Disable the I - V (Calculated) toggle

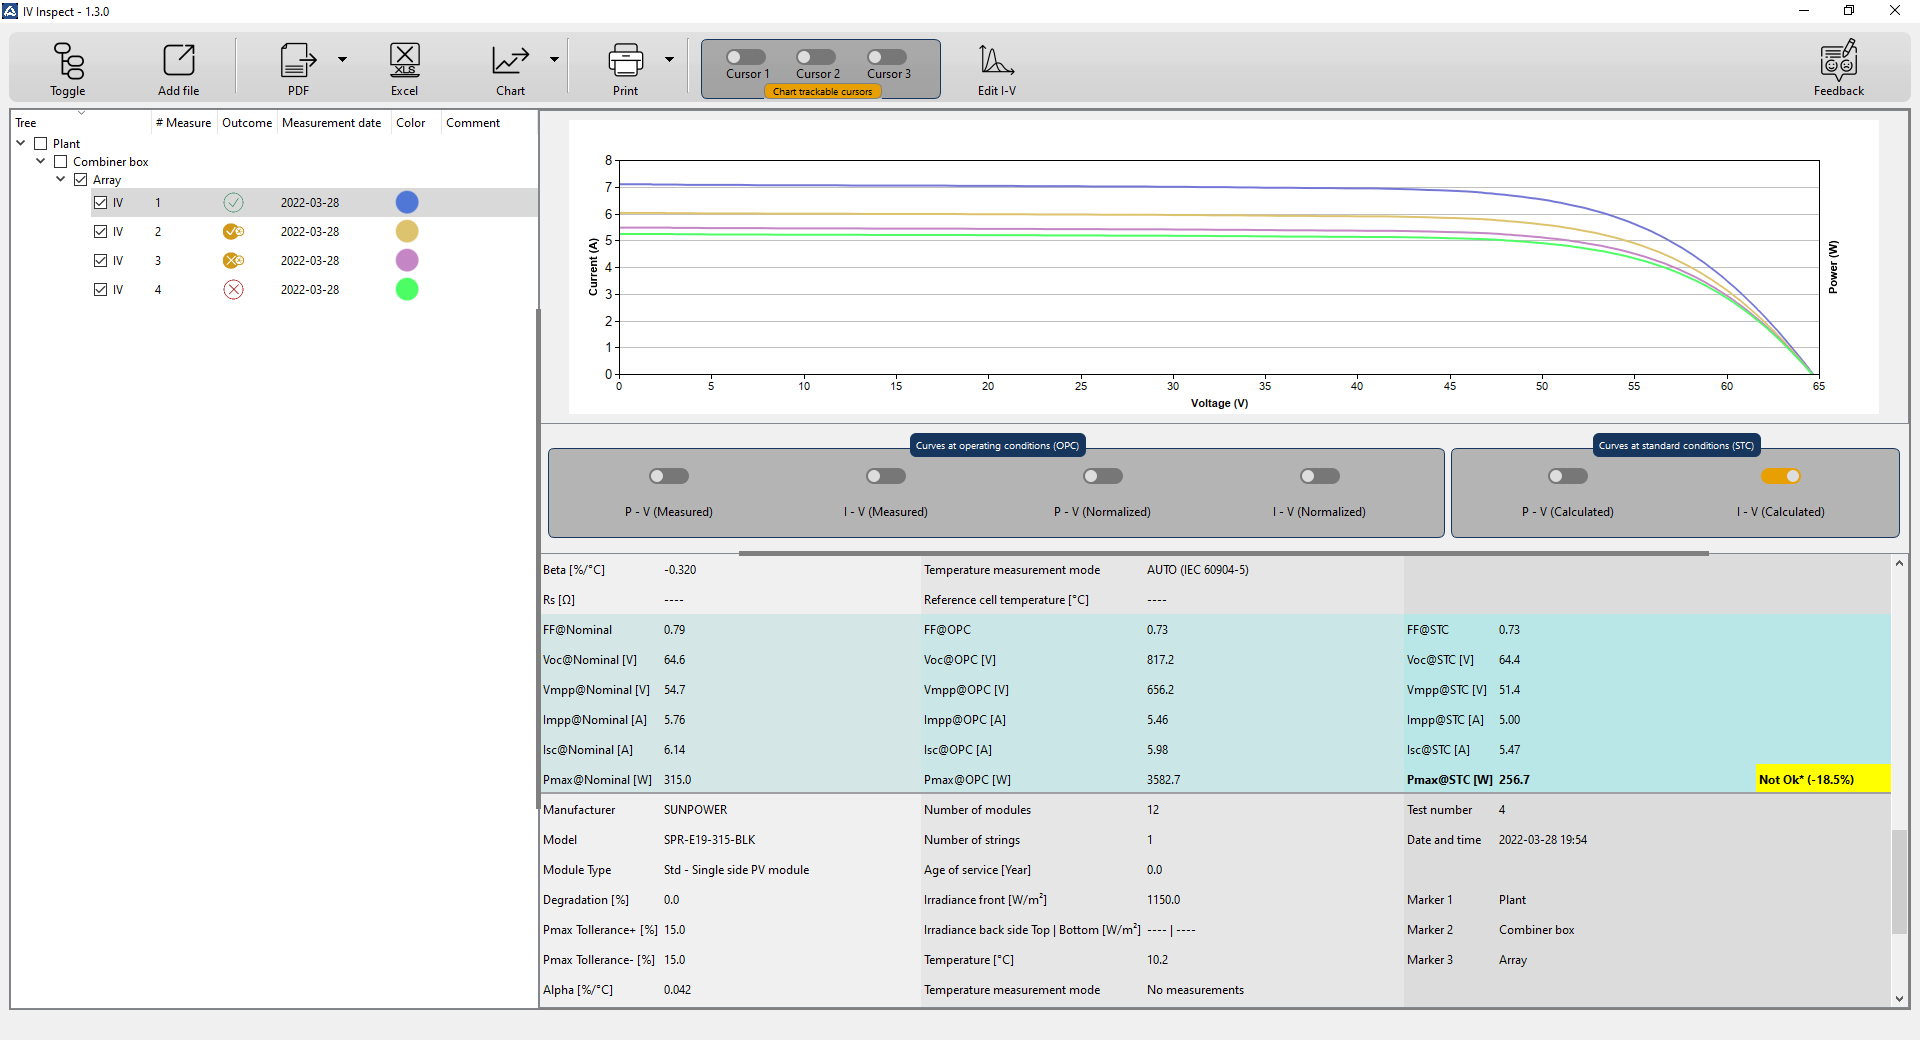pos(1780,476)
